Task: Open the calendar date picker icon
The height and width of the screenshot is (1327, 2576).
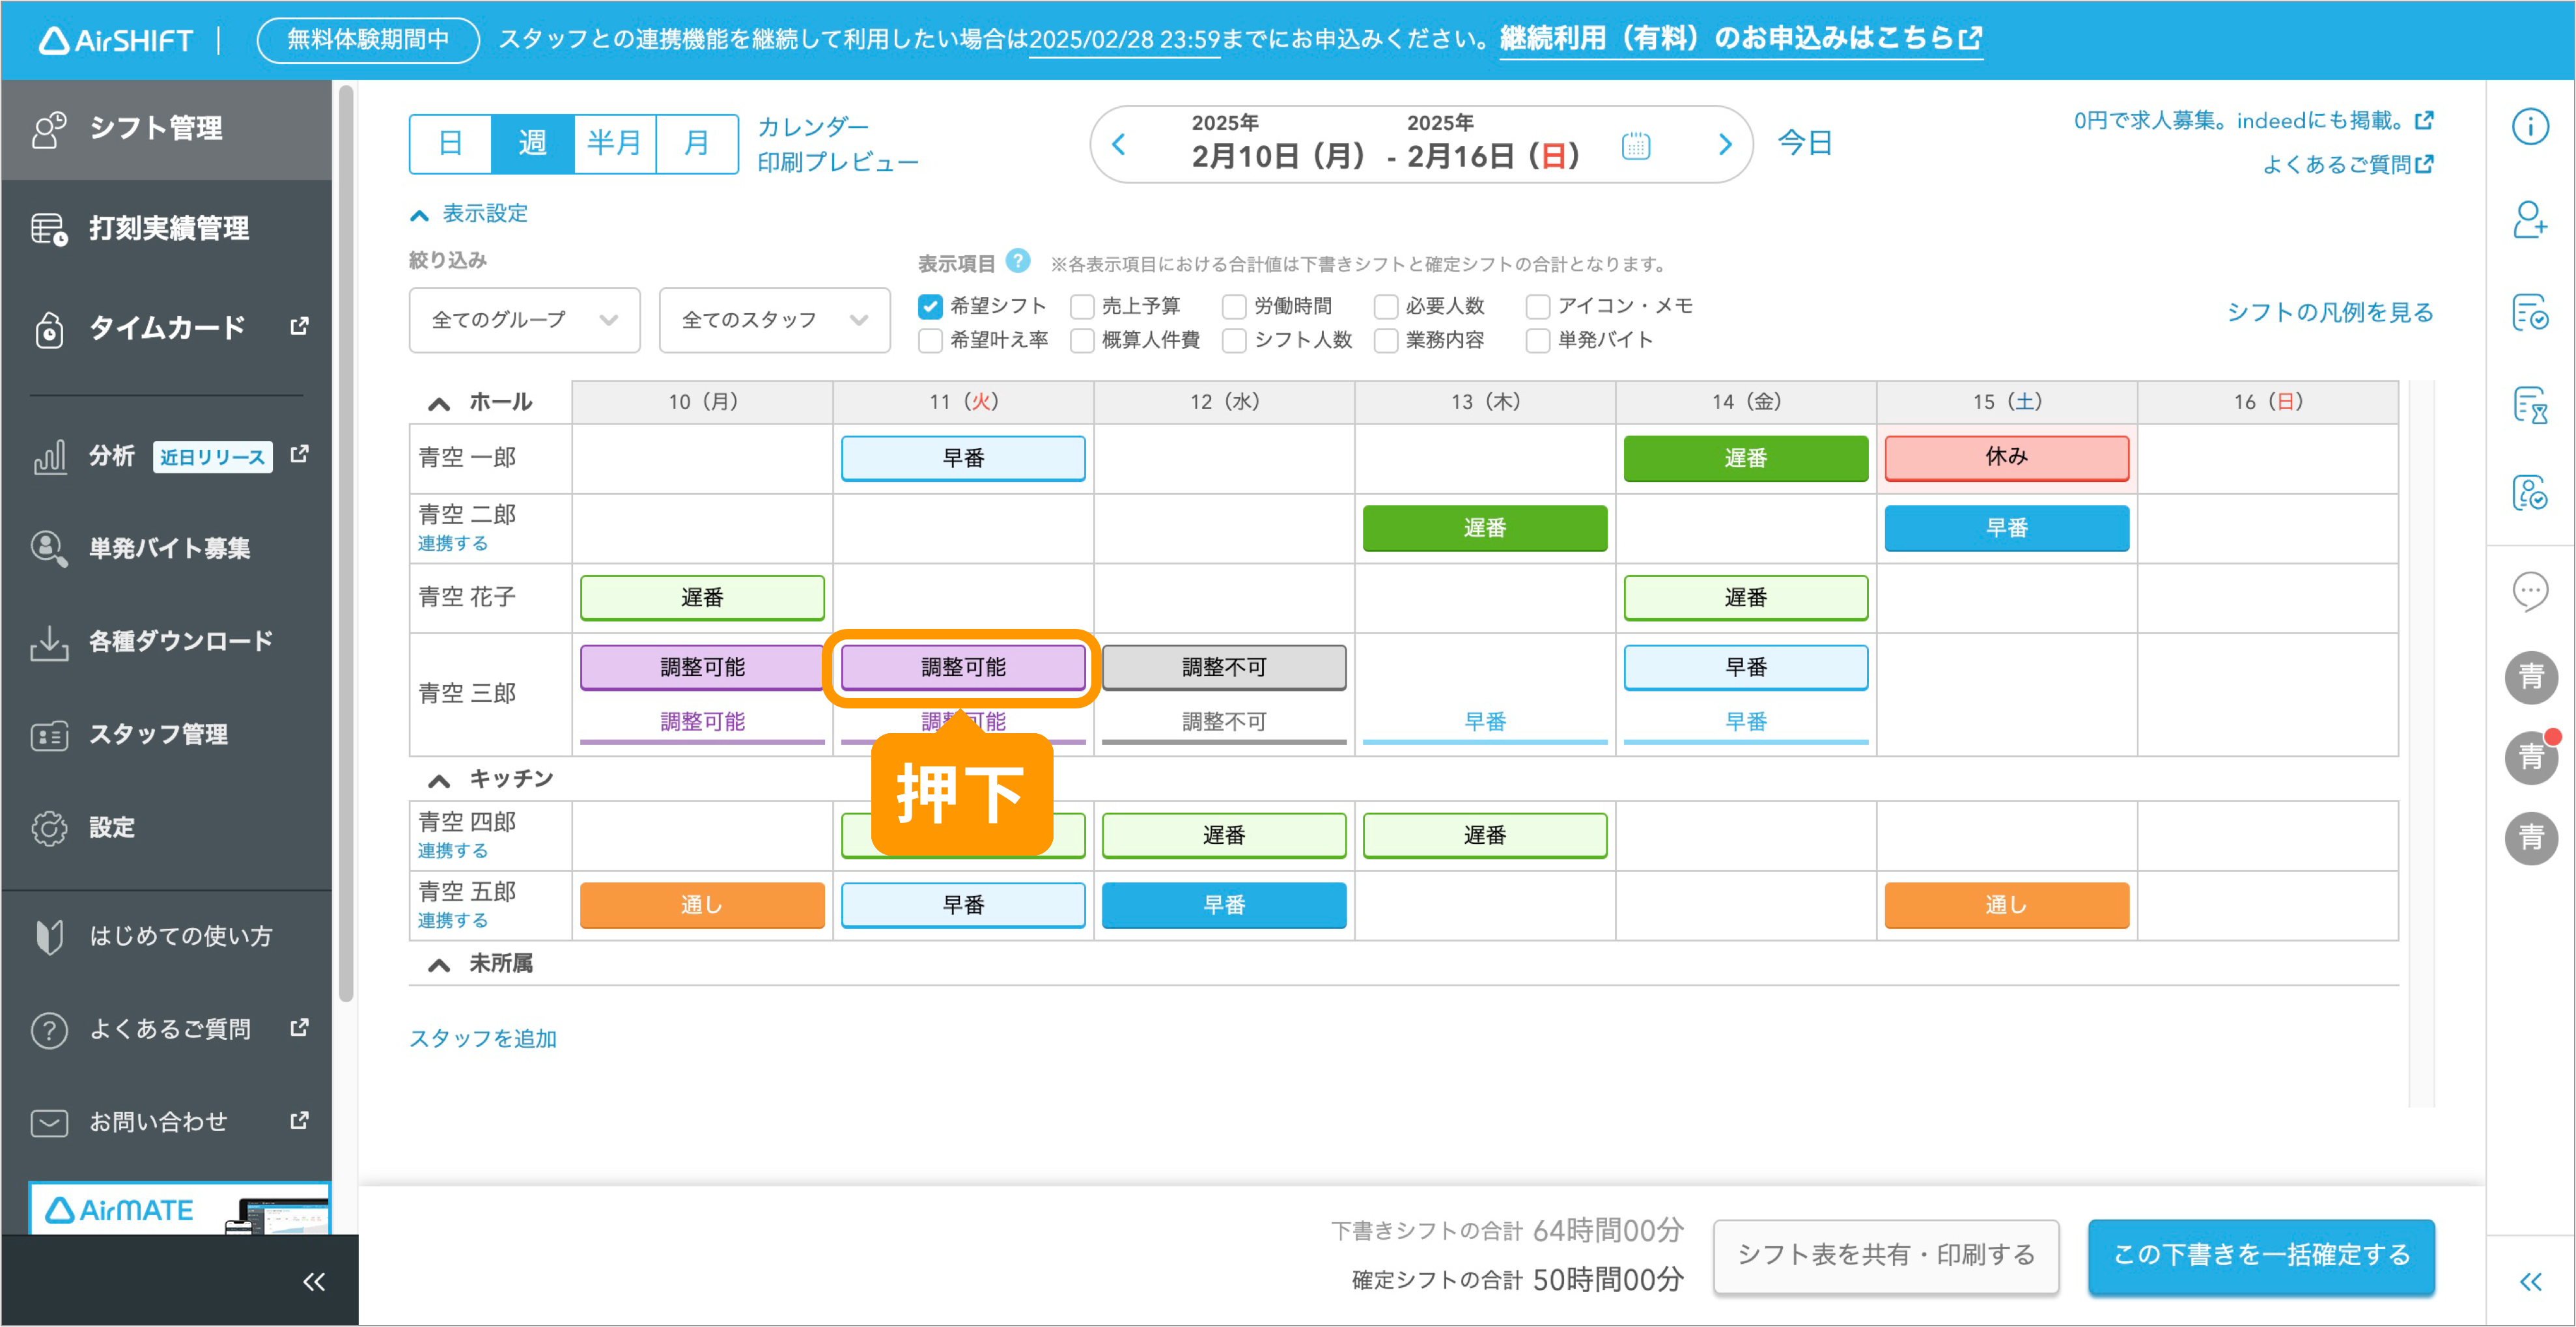Action: pyautogui.click(x=1635, y=146)
